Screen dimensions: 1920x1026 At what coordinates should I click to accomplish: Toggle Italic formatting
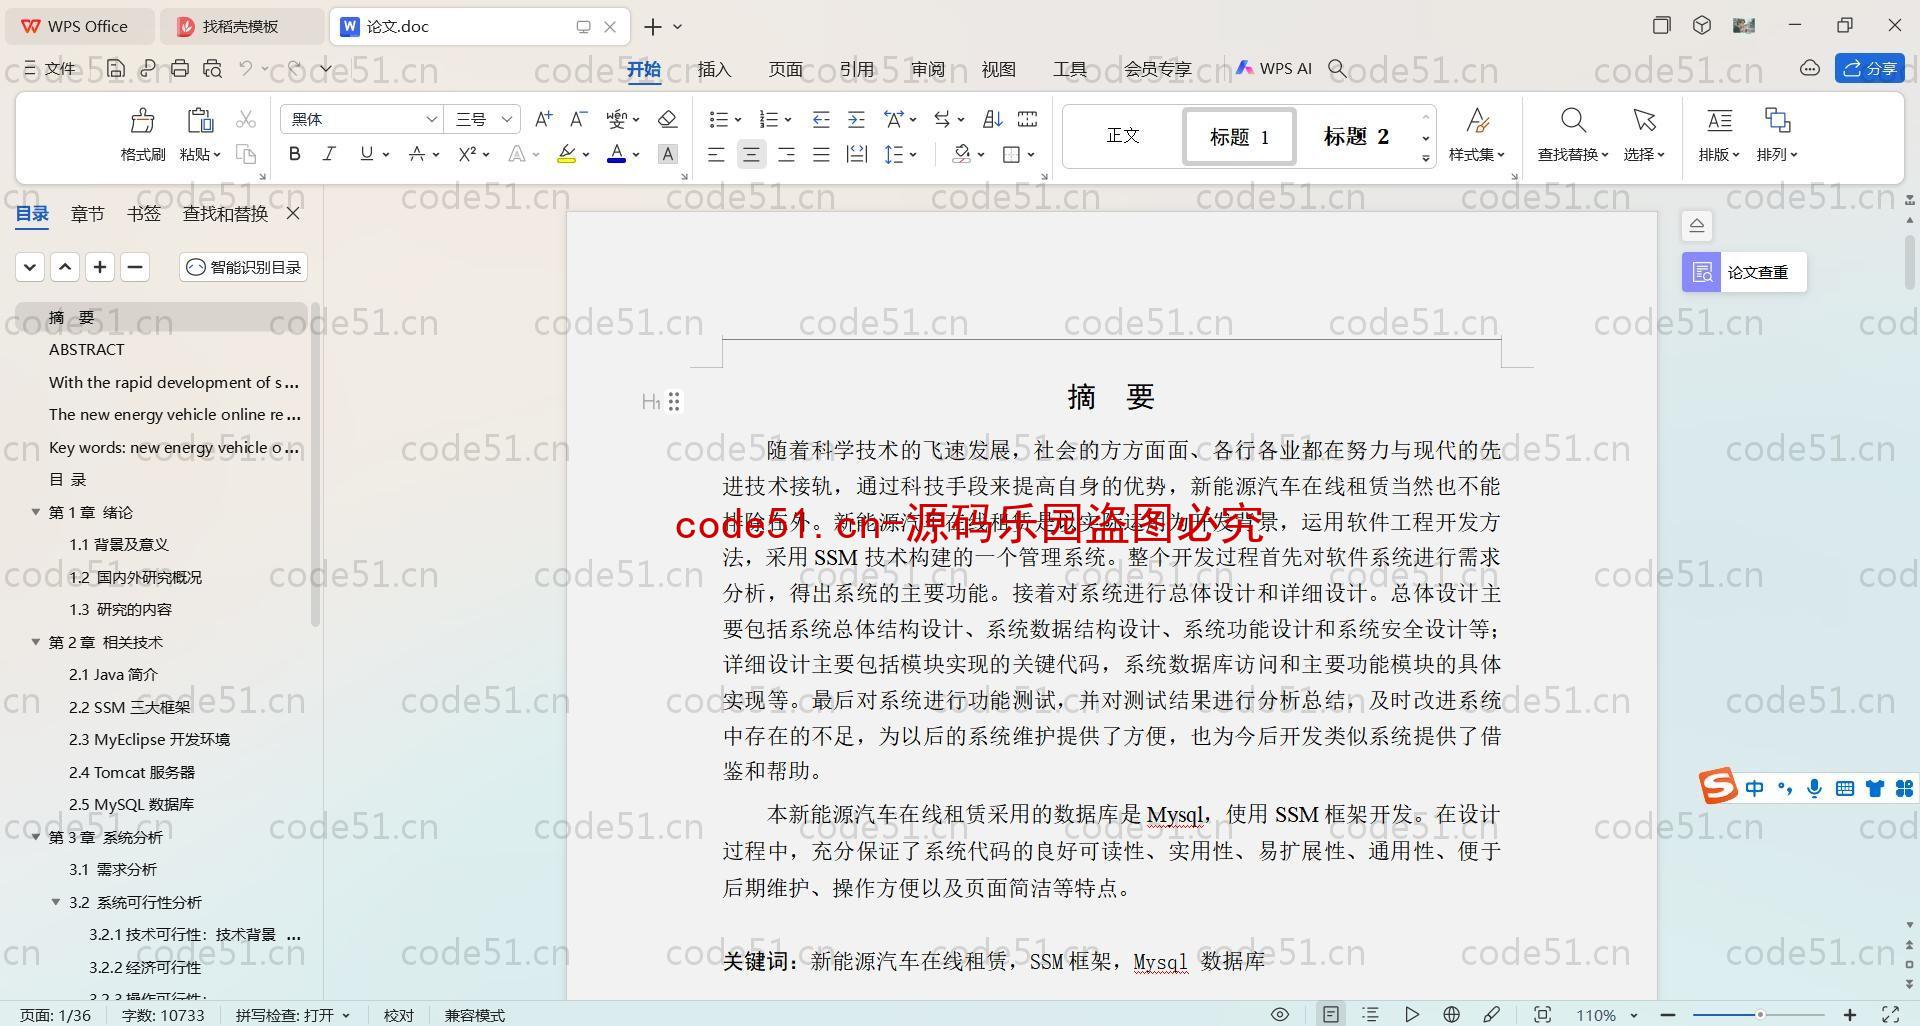[x=329, y=154]
